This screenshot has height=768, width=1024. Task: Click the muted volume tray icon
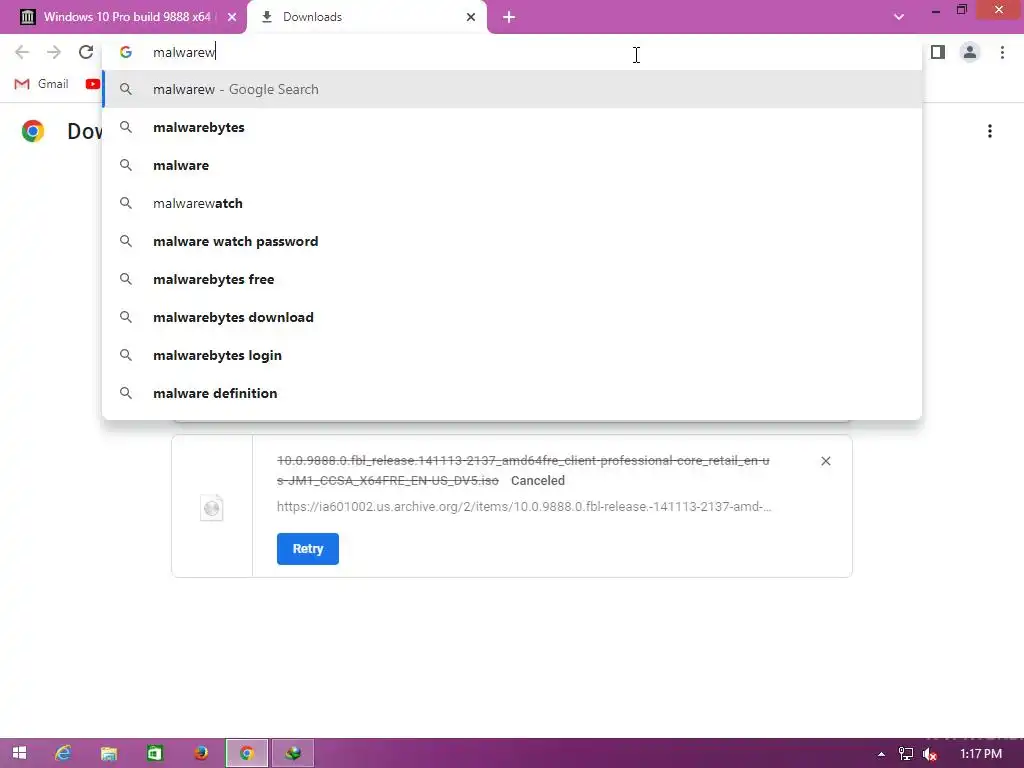point(930,754)
